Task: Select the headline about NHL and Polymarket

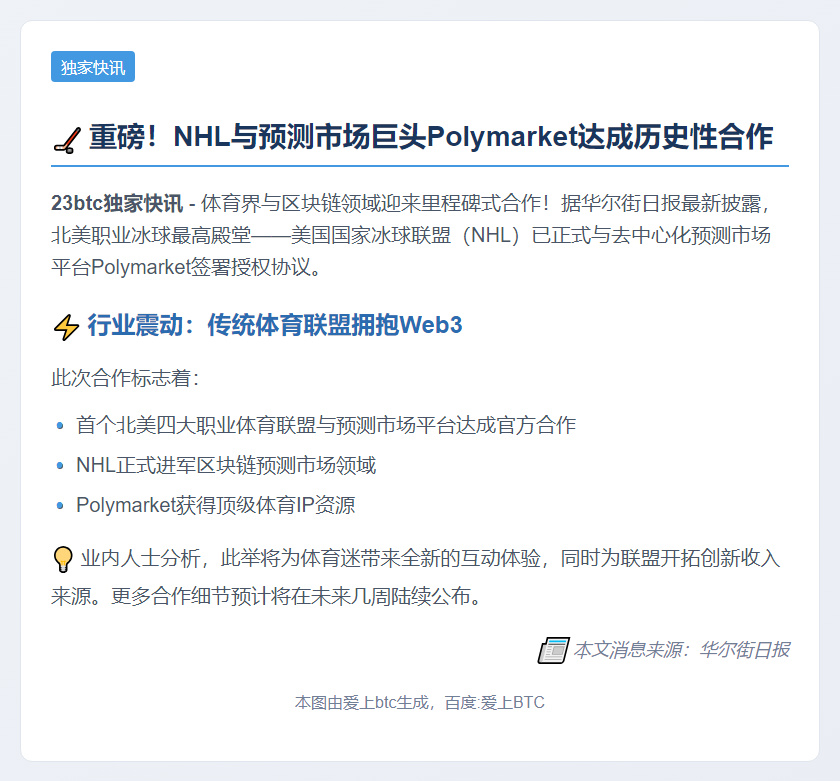Action: [x=430, y=137]
